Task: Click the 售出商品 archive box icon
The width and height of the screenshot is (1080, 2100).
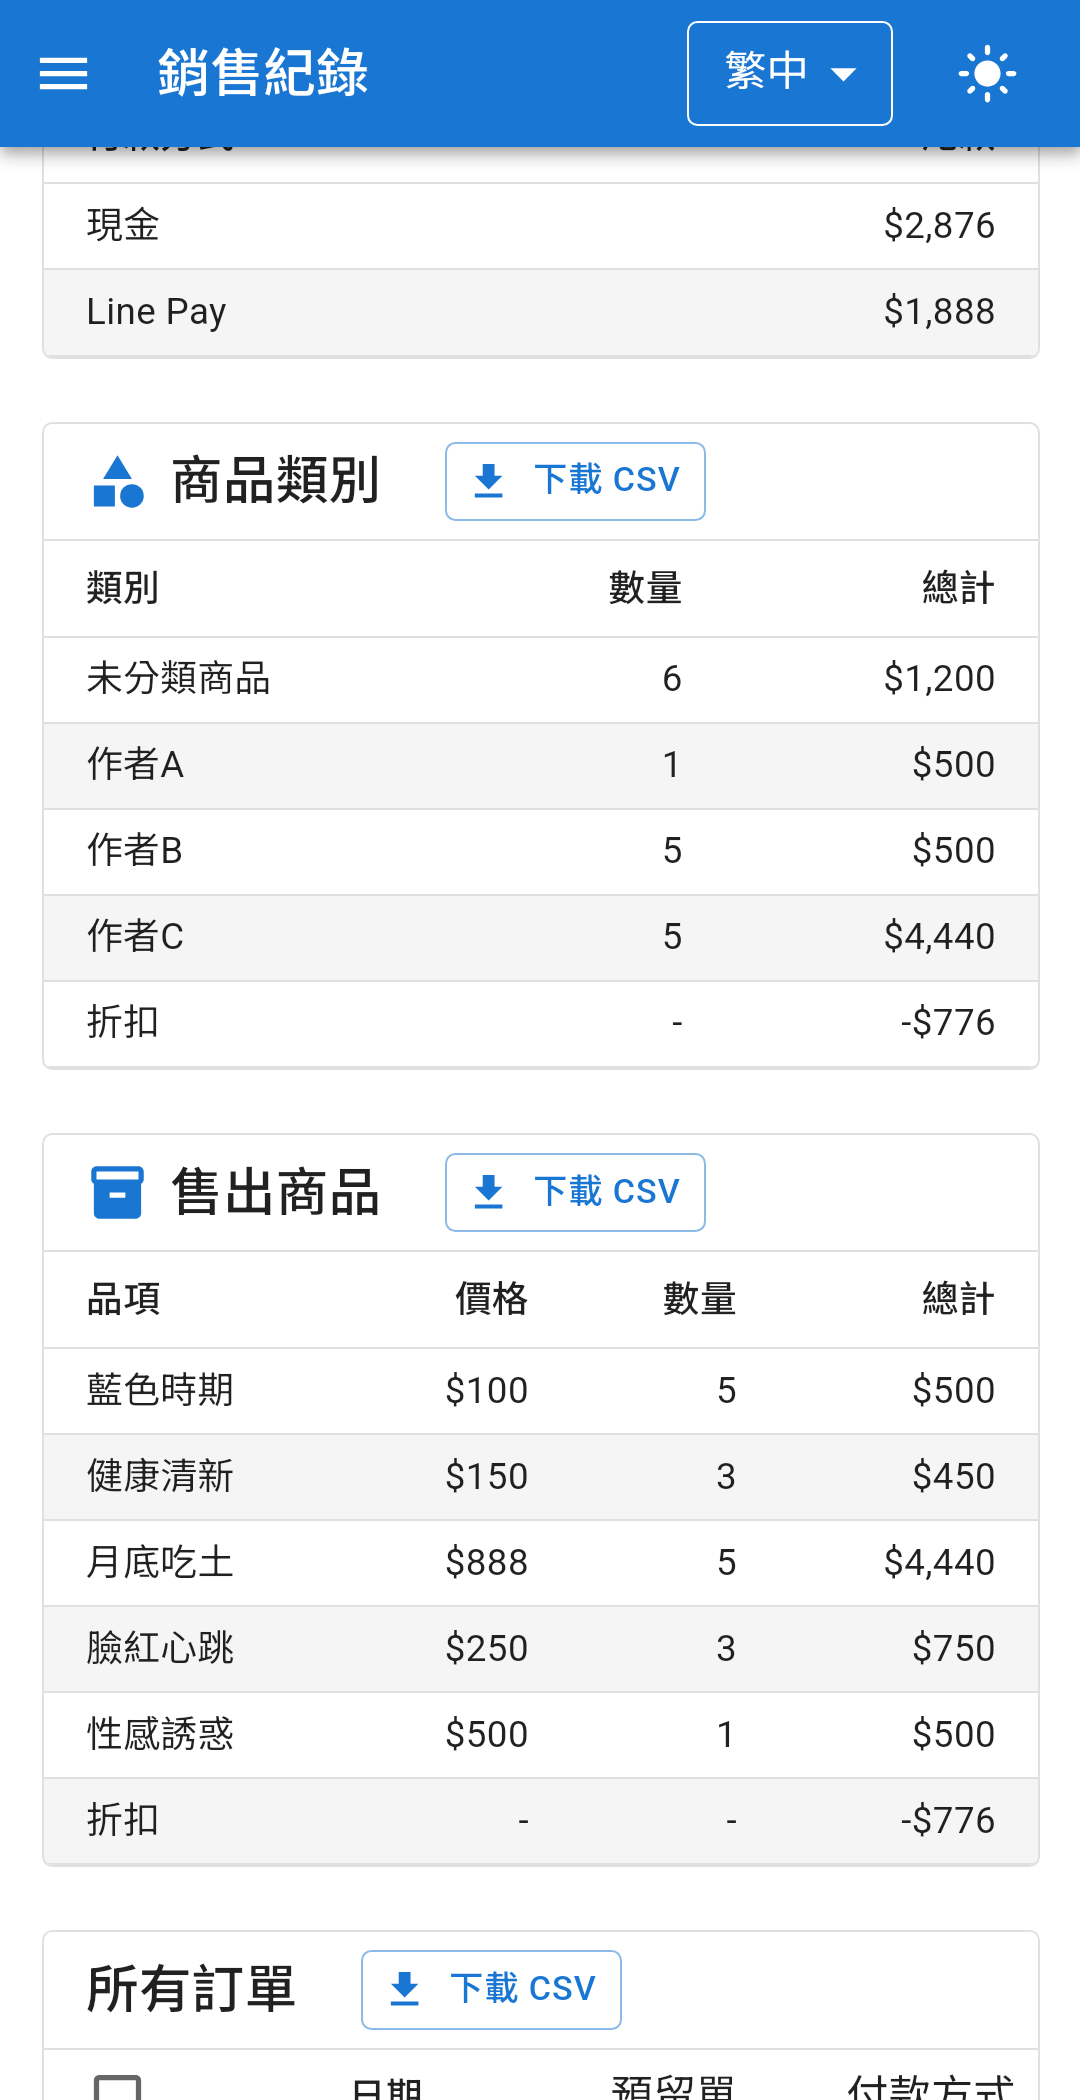Action: pos(118,1193)
